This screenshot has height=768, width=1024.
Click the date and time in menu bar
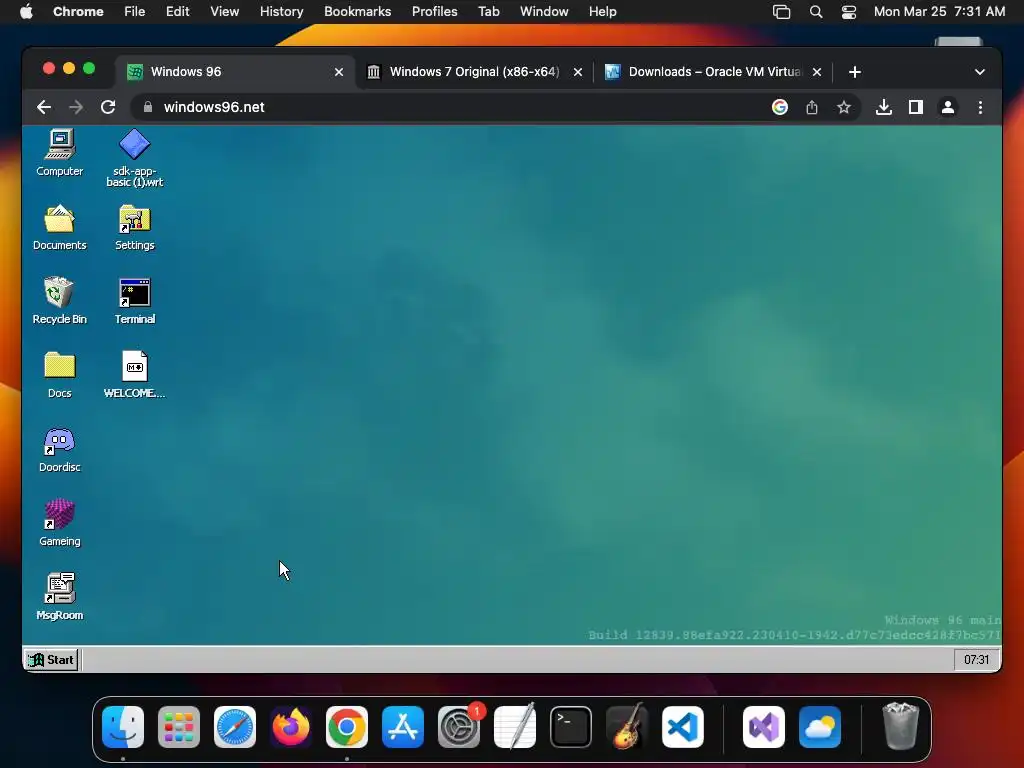[939, 11]
